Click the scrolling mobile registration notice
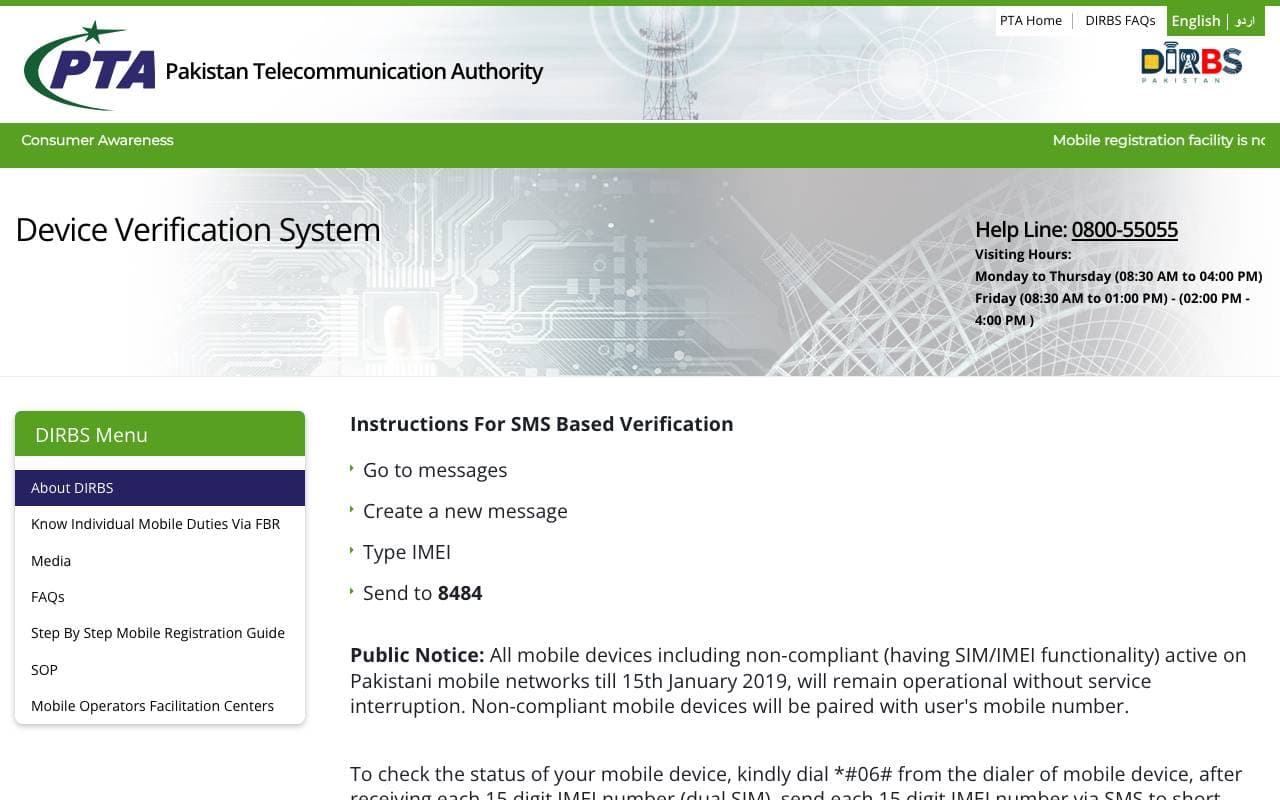Viewport: 1280px width, 800px height. pos(1158,140)
